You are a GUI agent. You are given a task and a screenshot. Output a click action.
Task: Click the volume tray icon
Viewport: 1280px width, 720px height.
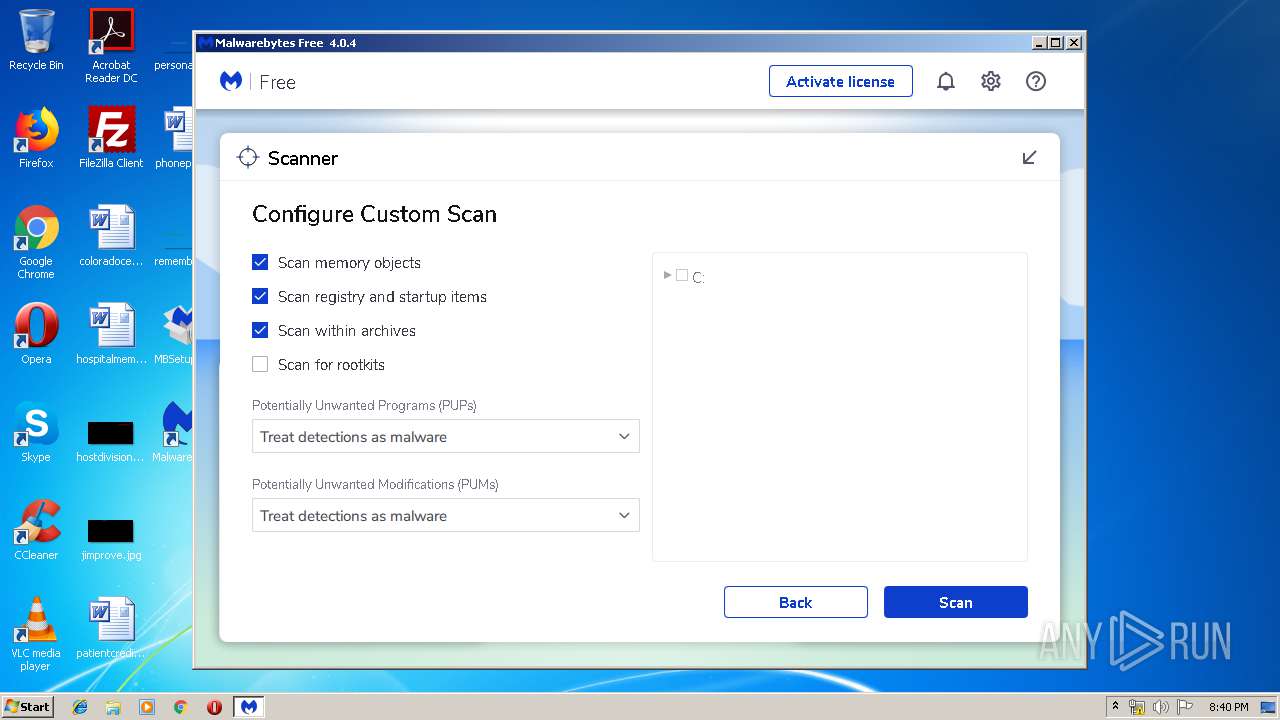(x=1160, y=707)
